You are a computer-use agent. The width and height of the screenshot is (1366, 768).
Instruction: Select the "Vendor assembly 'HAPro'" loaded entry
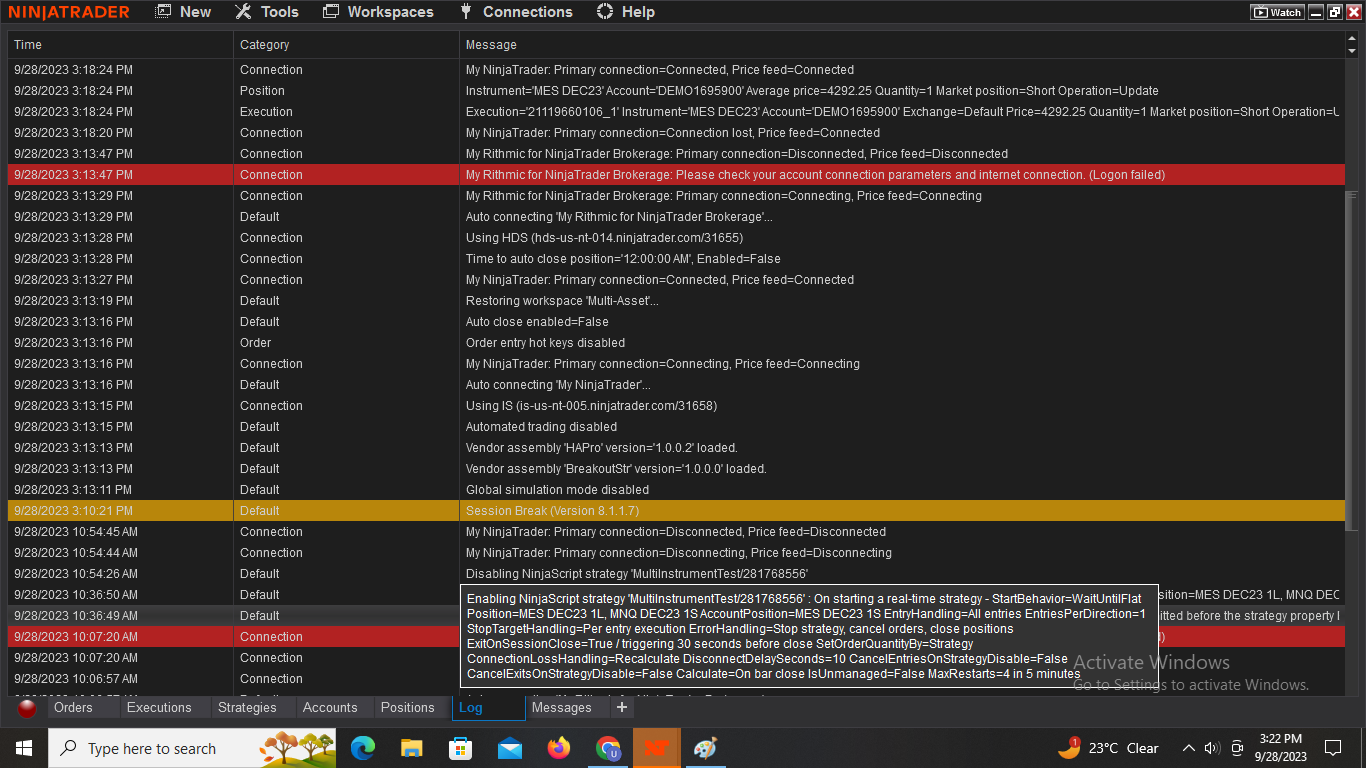point(602,448)
